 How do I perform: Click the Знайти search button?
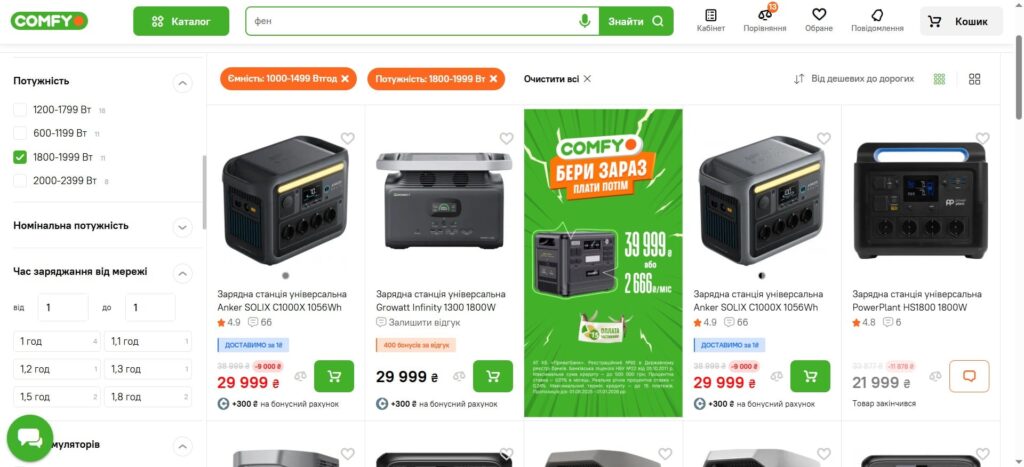click(x=635, y=21)
